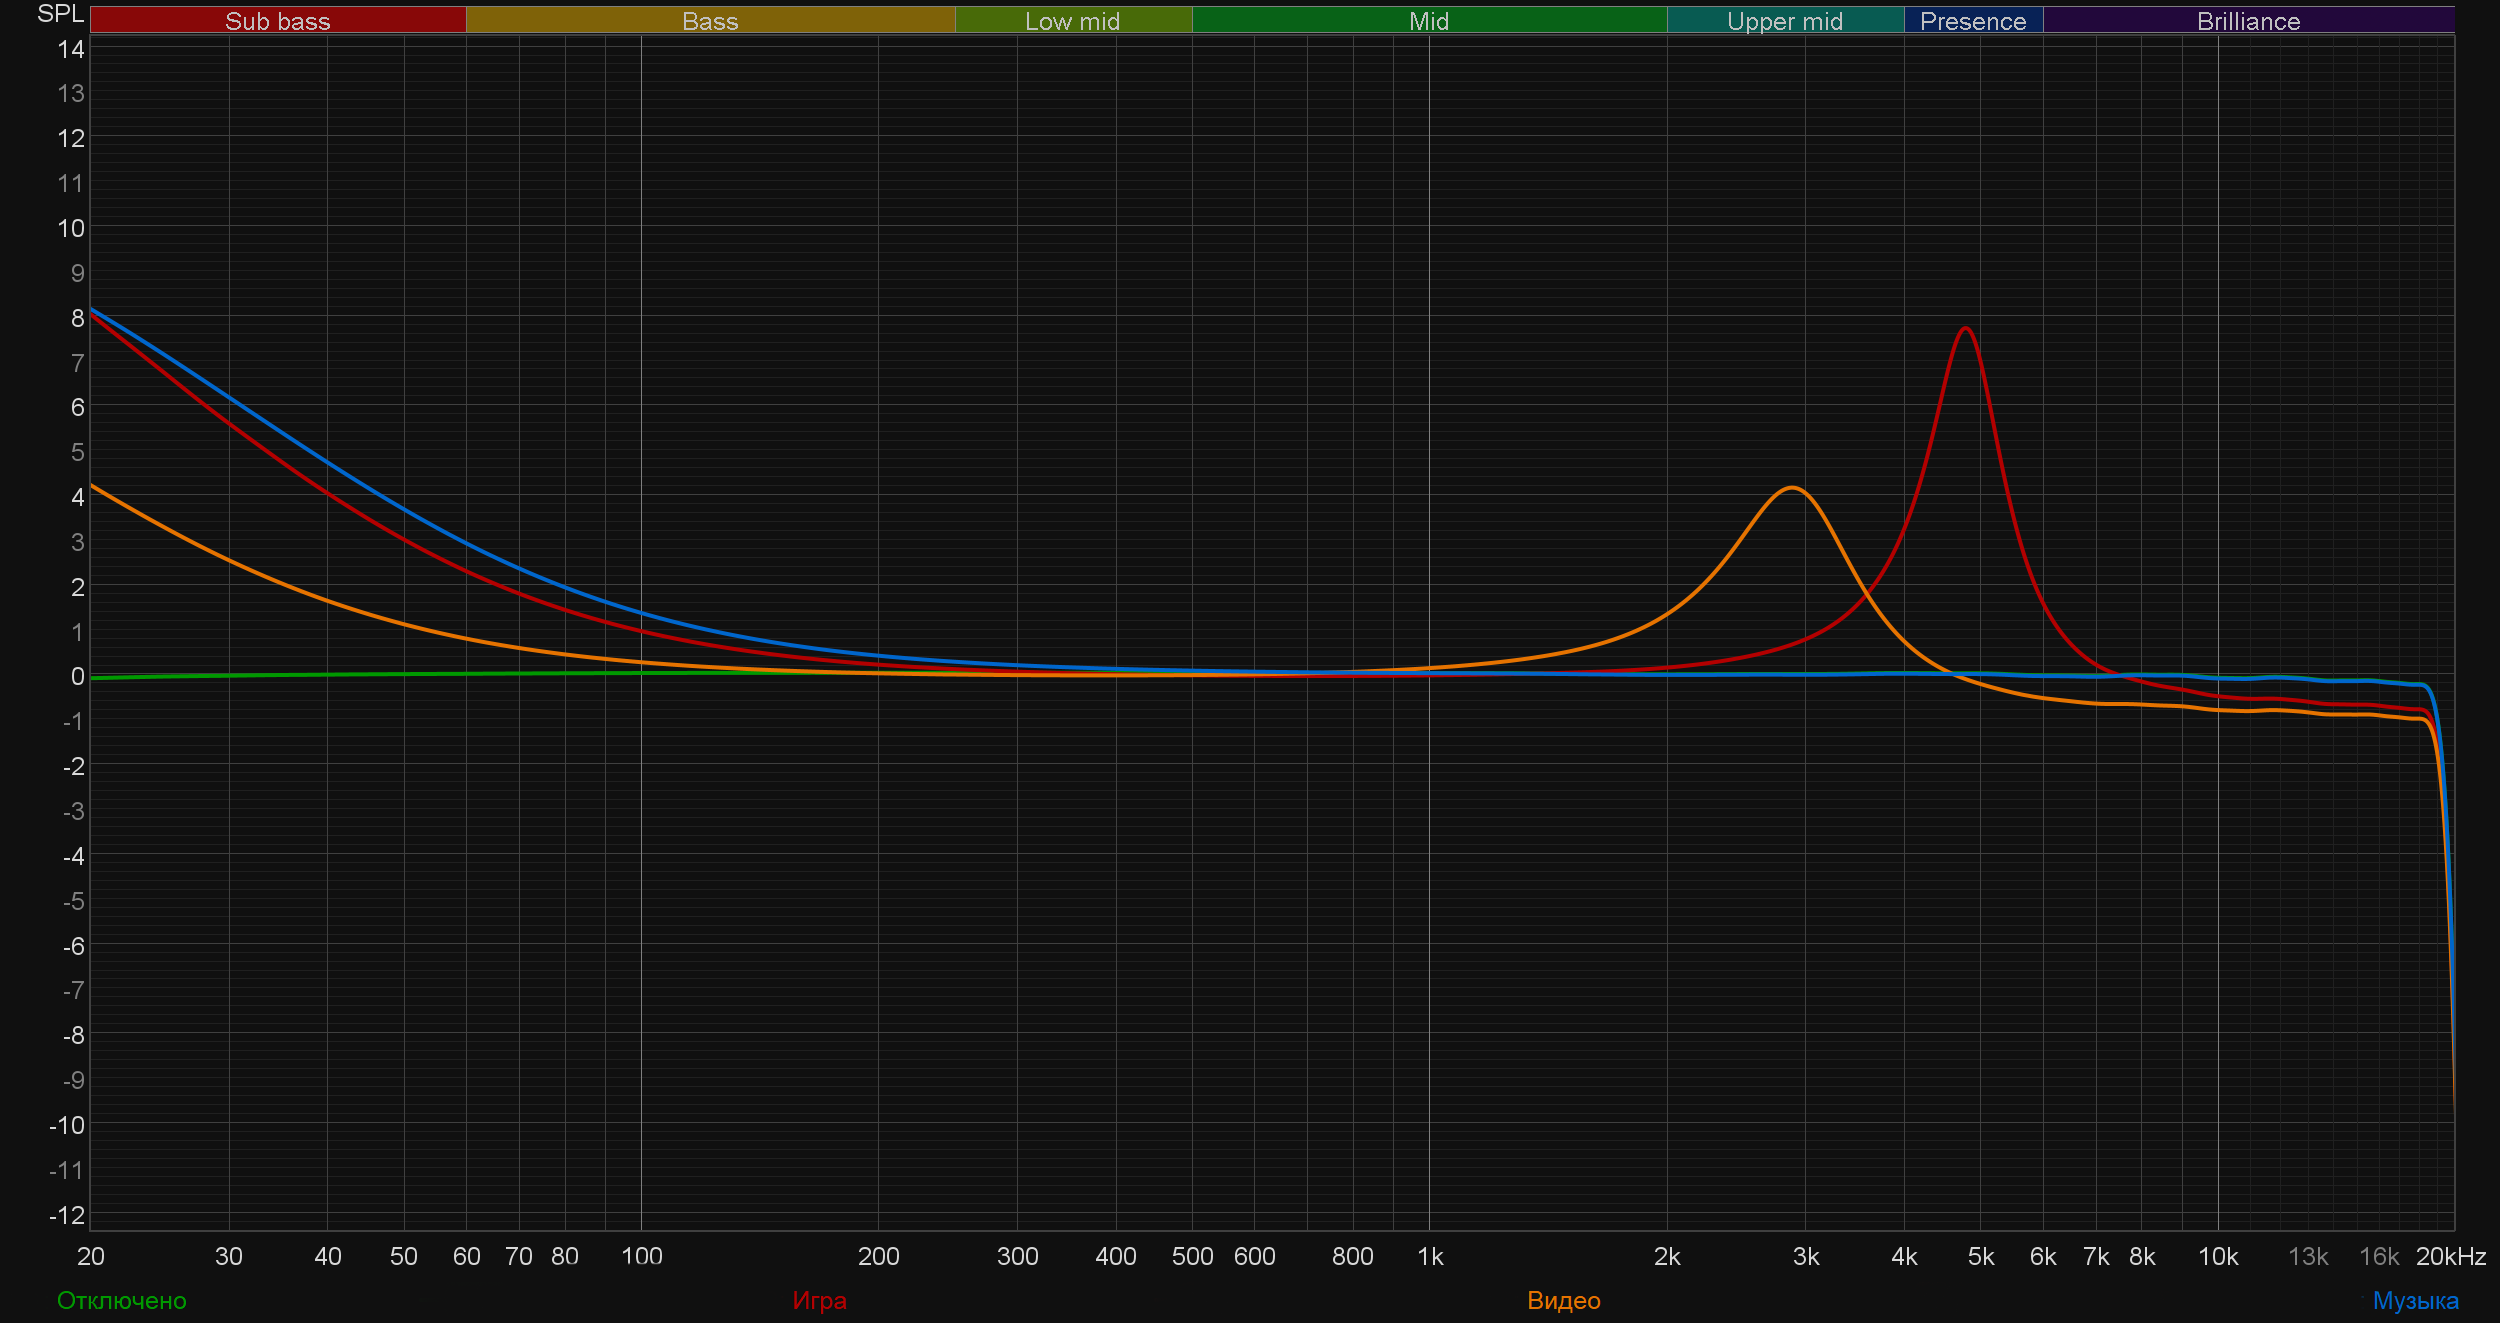Click the blue Музыка legend label
Screen dimensions: 2500x1323
click(x=2414, y=1300)
